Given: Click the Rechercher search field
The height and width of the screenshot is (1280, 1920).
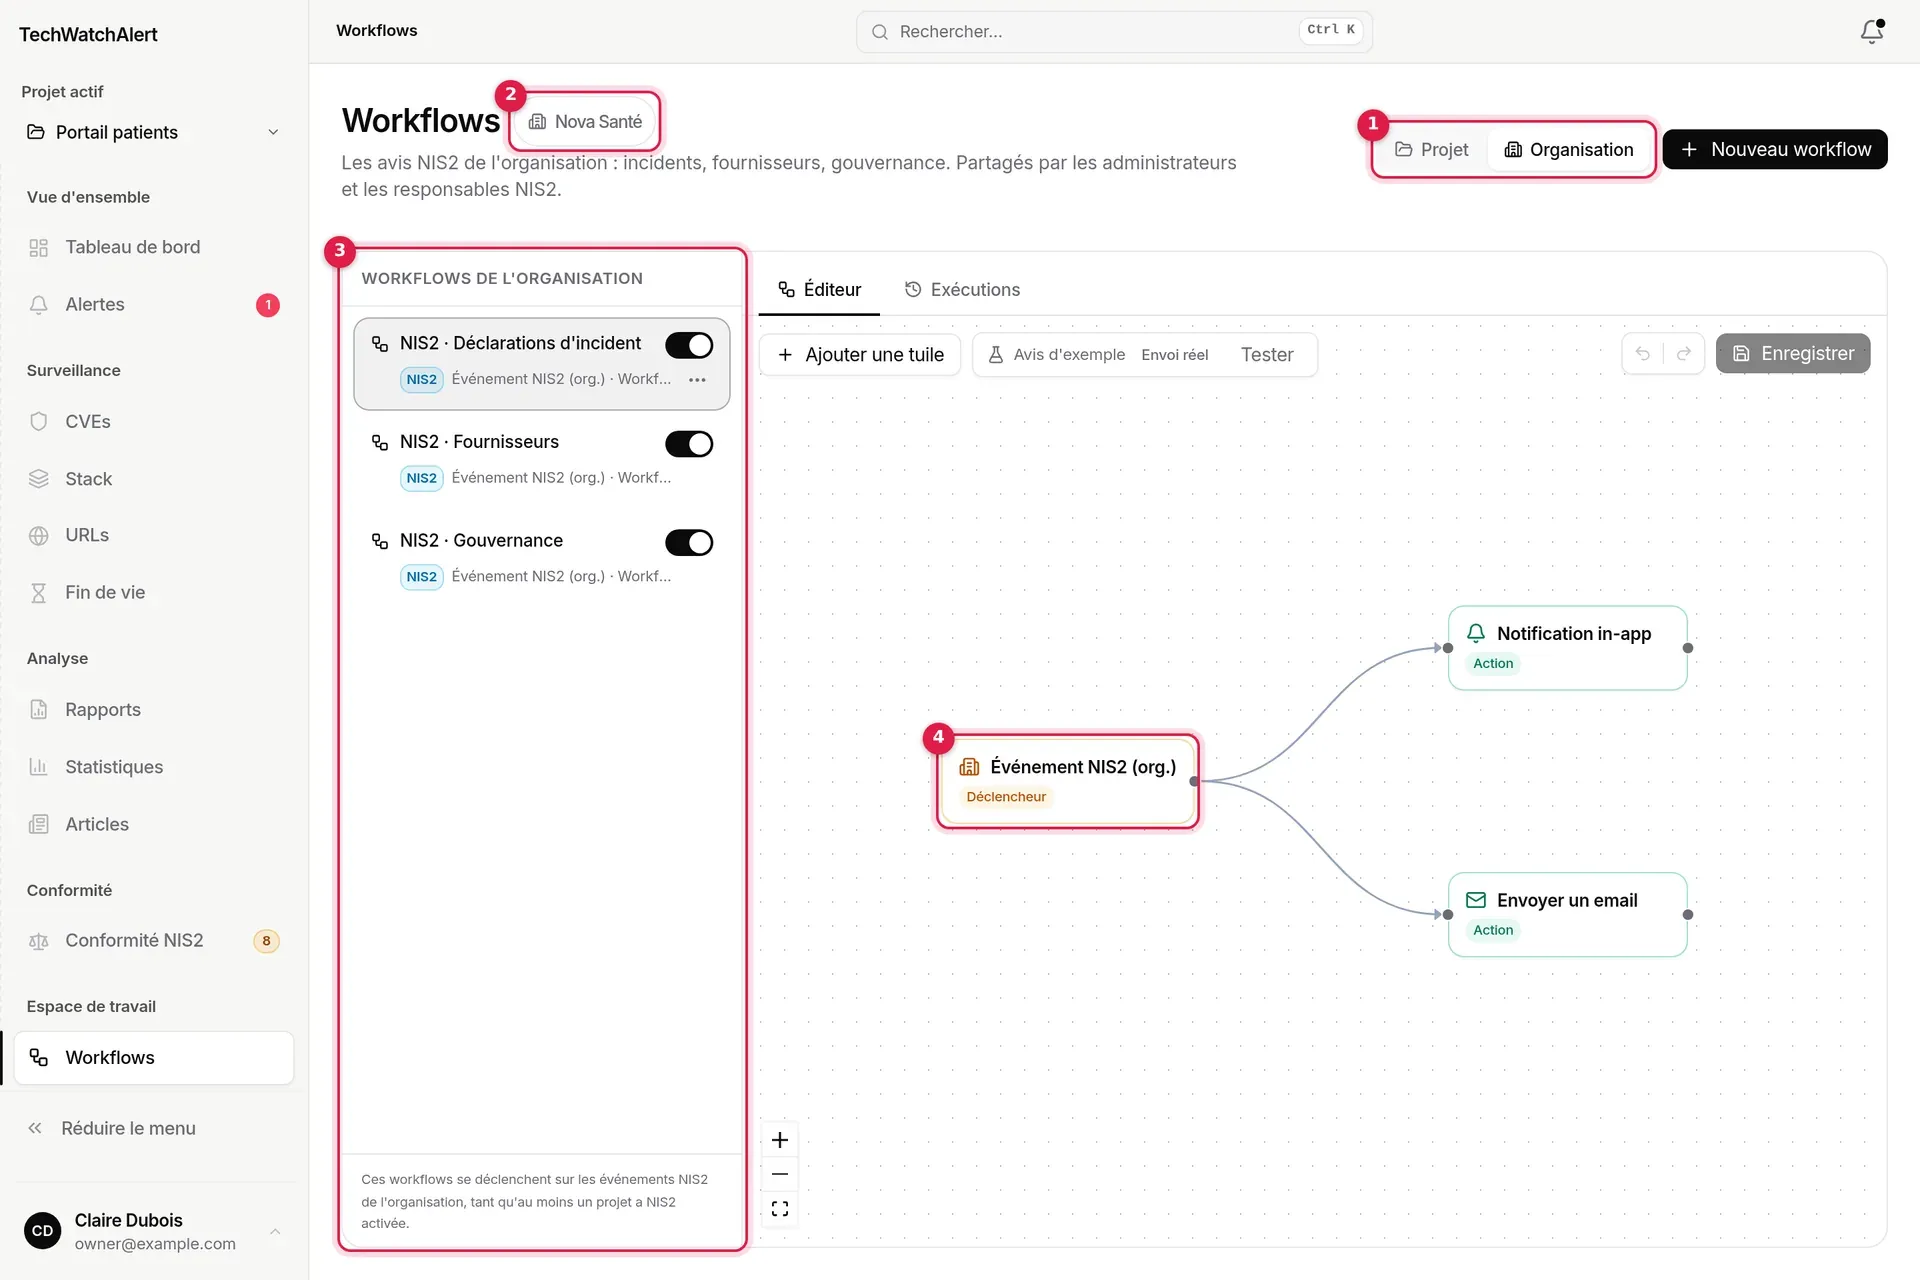Looking at the screenshot, I should [1114, 32].
